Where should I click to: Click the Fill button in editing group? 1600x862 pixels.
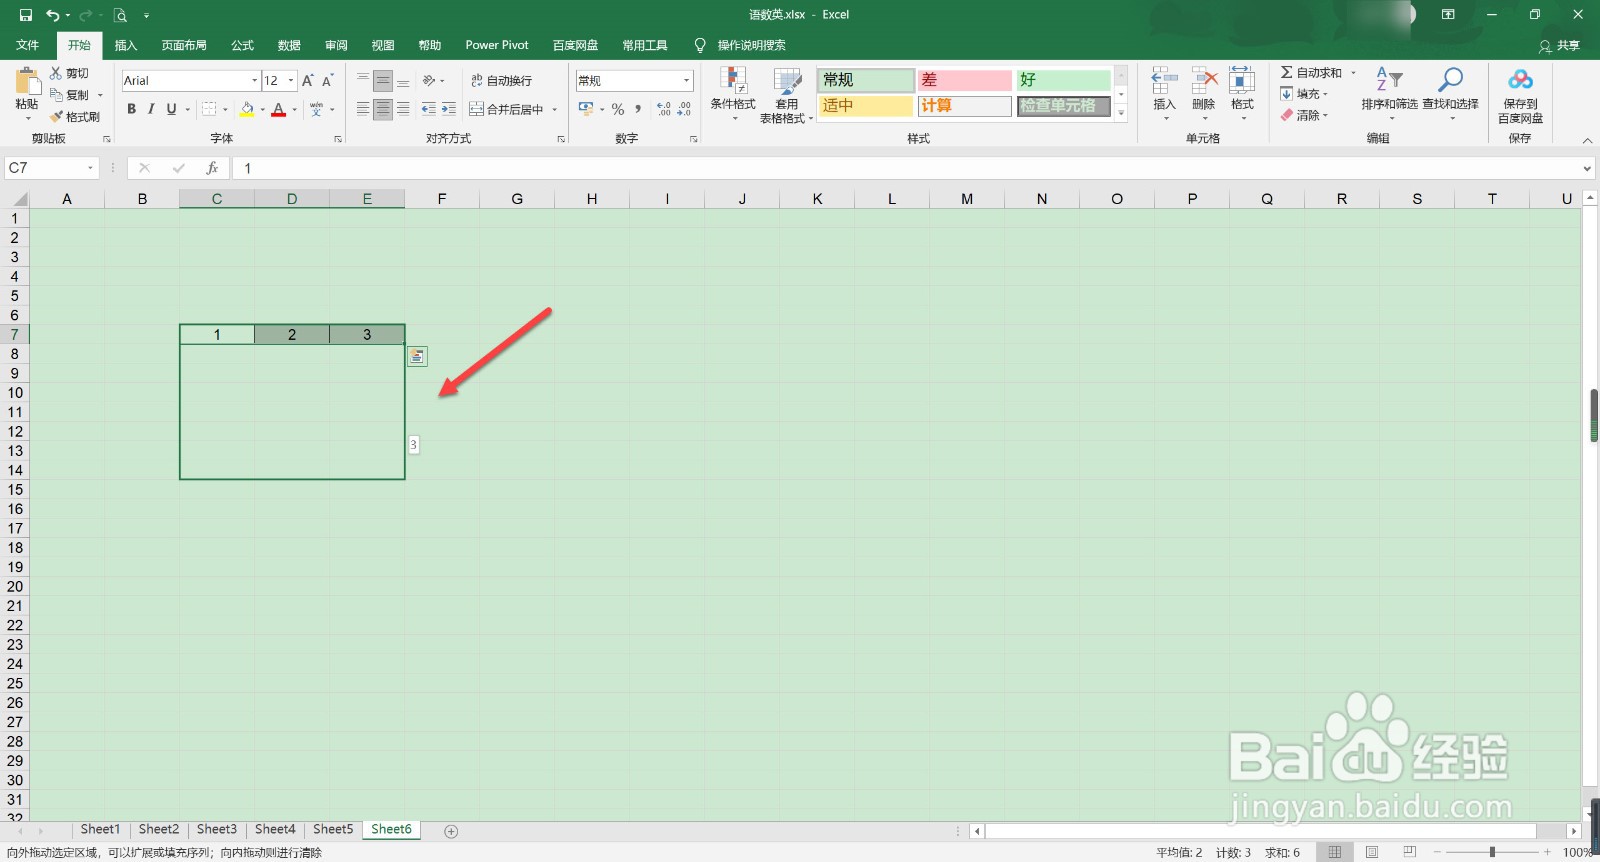pyautogui.click(x=1305, y=94)
